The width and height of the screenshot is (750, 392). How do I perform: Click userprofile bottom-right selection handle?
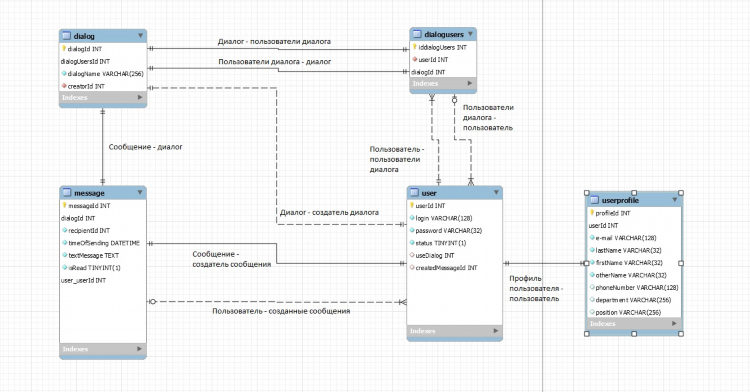click(681, 334)
